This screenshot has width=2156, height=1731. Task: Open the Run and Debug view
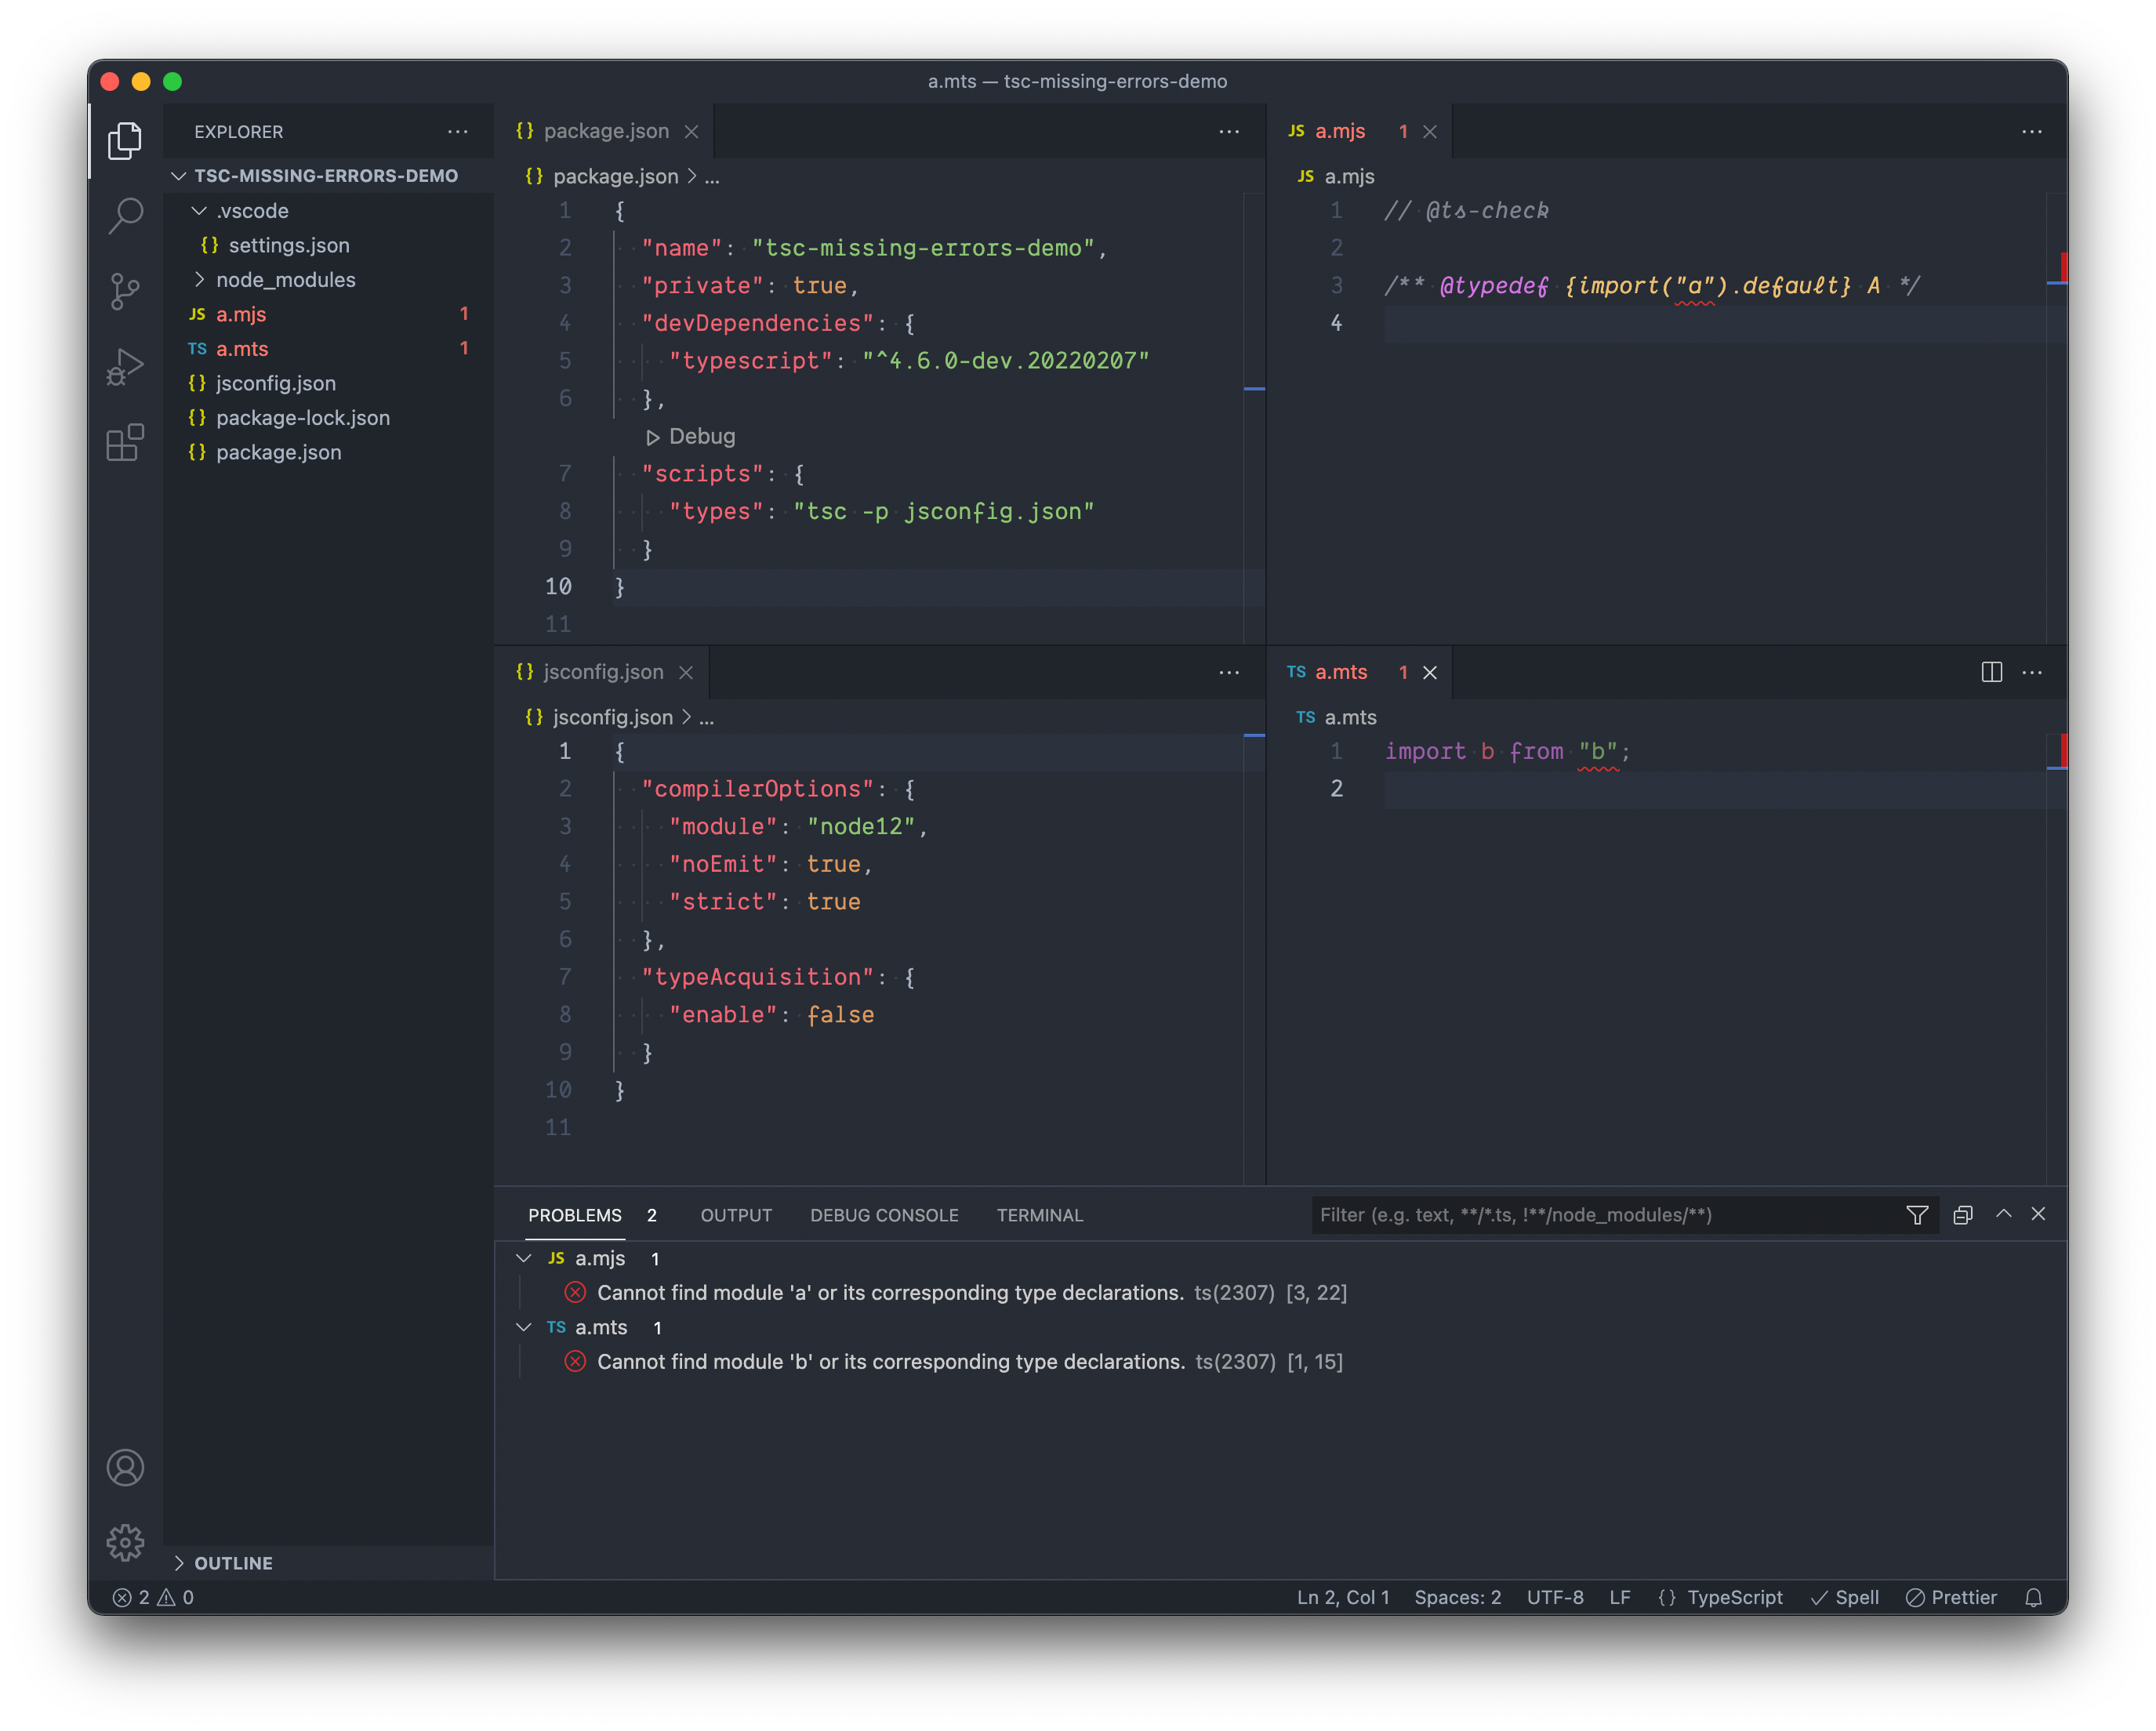(125, 367)
